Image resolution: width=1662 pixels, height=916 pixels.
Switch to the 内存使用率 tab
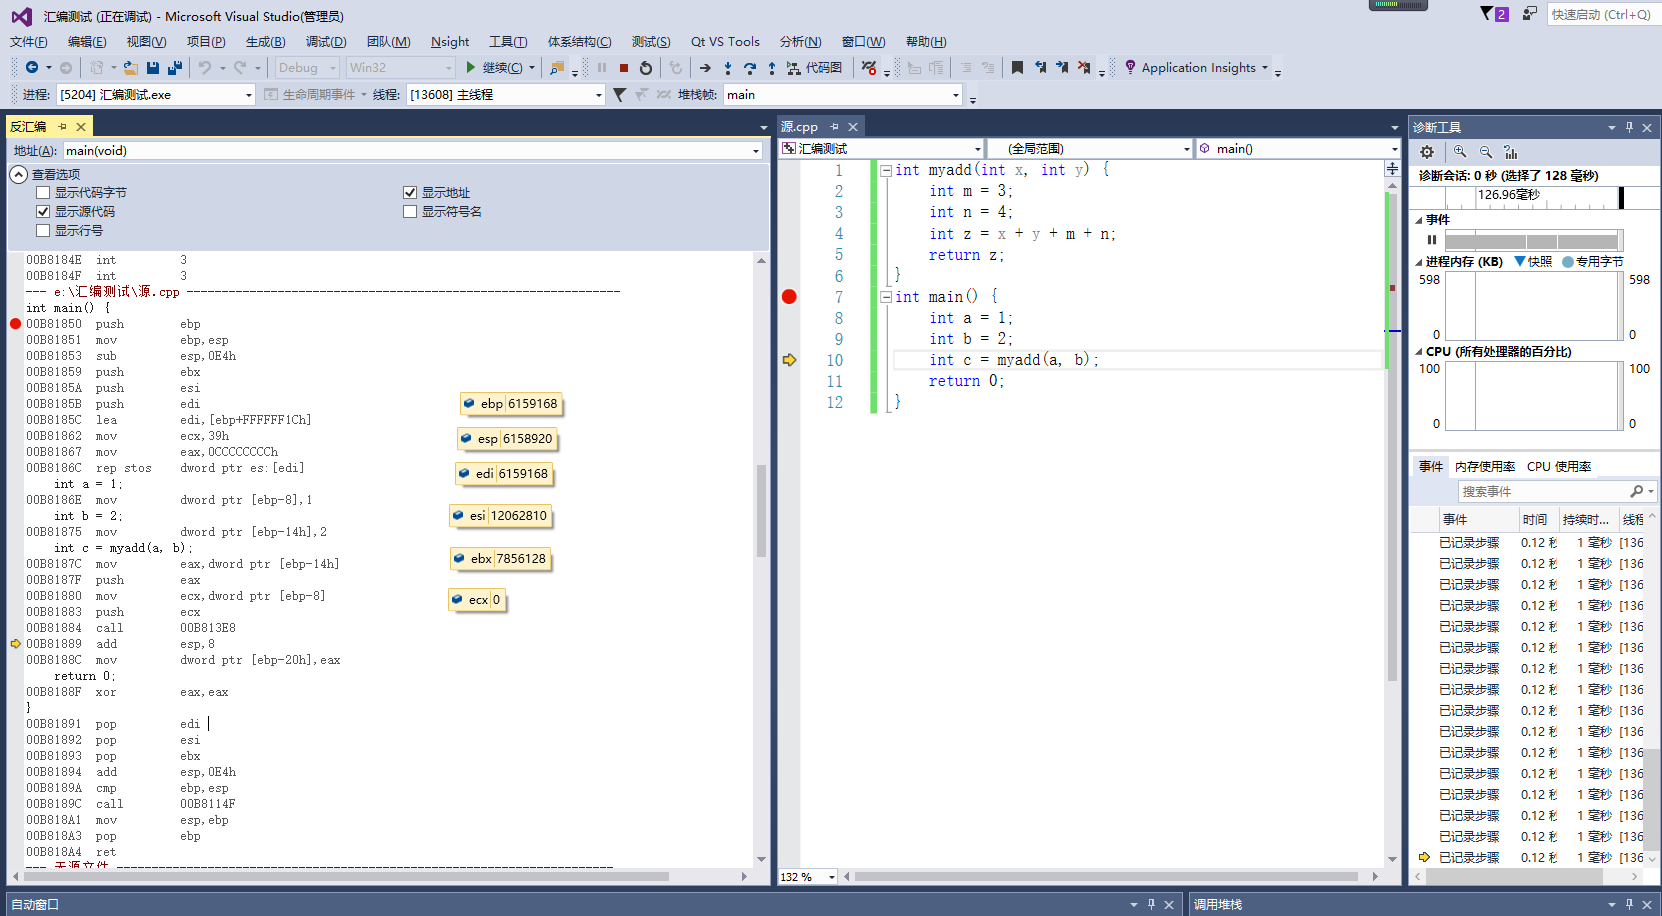[x=1484, y=467]
